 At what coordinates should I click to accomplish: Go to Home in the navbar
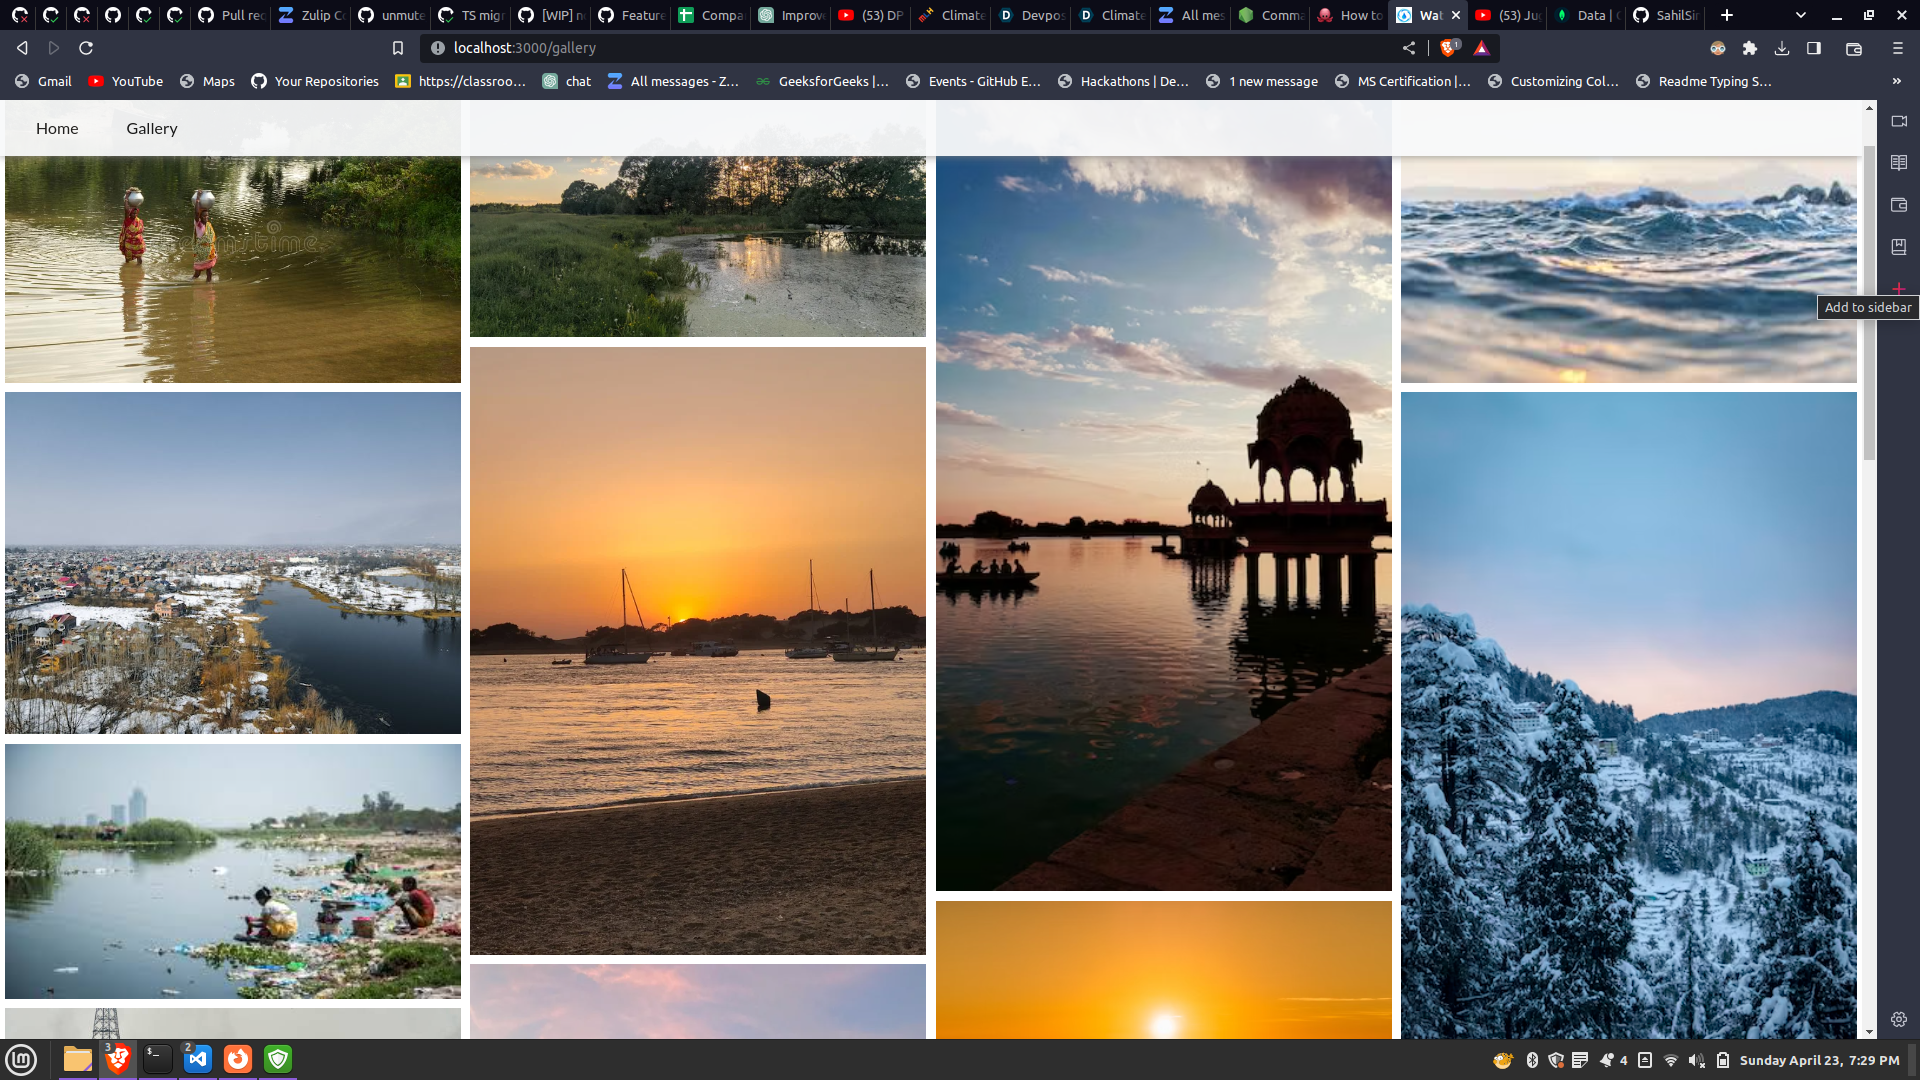[x=57, y=128]
